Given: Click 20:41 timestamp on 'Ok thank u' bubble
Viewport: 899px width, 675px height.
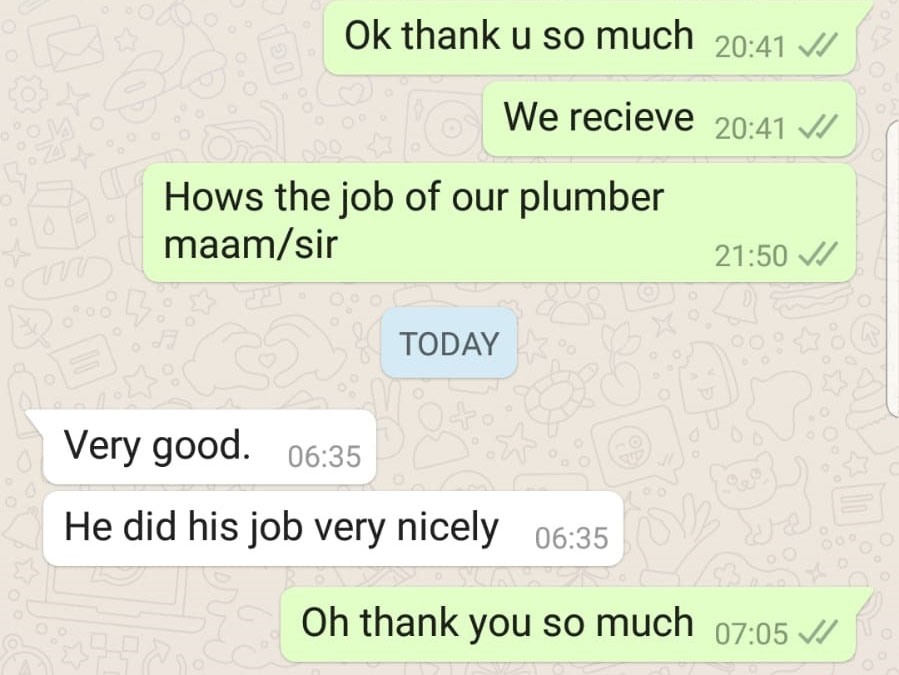Looking at the screenshot, I should pyautogui.click(x=750, y=46).
